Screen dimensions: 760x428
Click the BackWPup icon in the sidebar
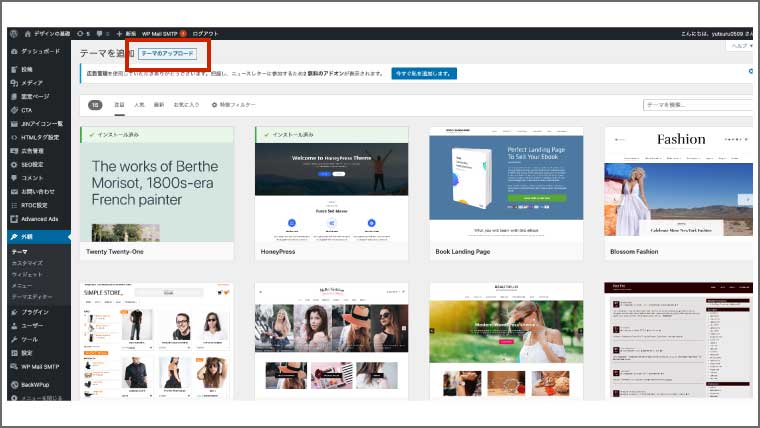[14, 384]
